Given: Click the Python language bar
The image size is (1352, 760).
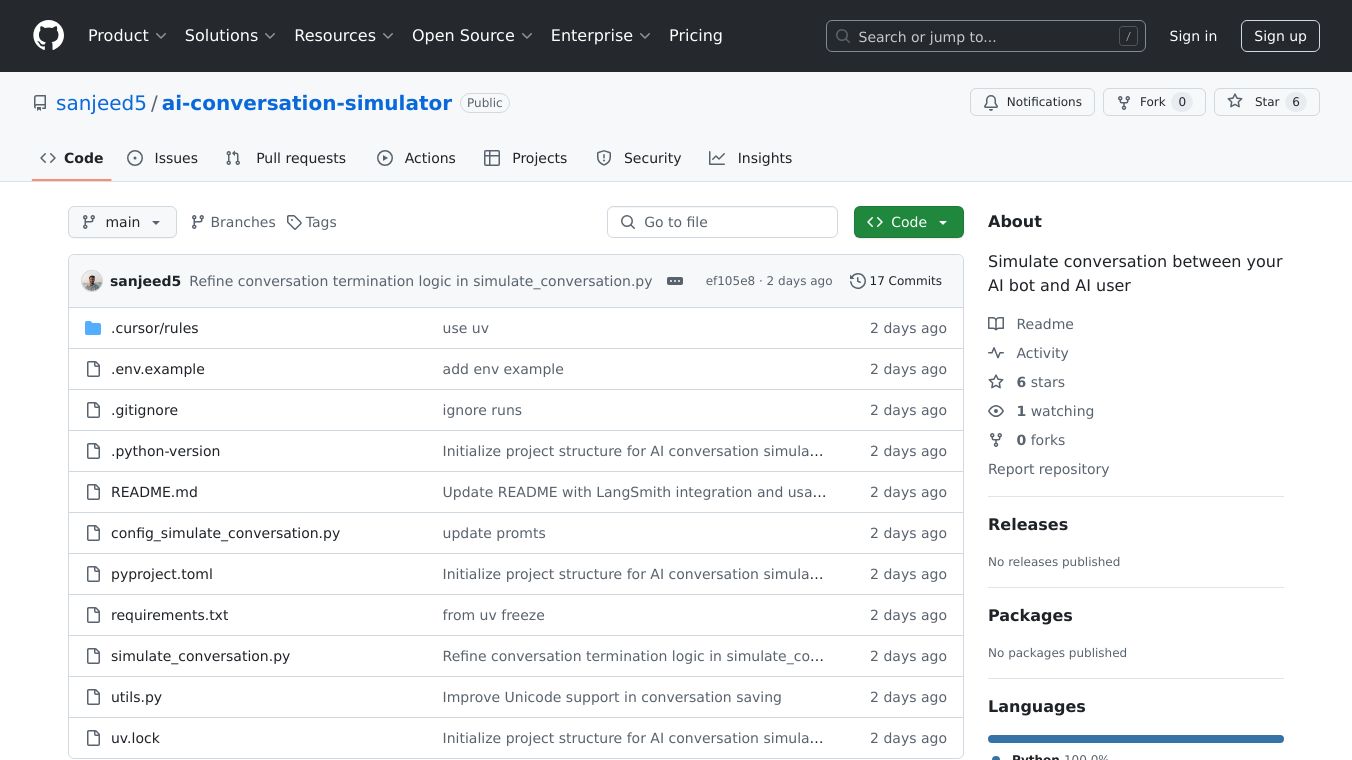Looking at the screenshot, I should coord(1135,739).
